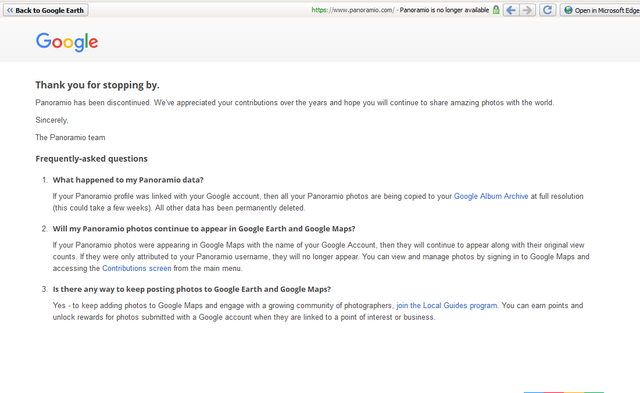
Task: Go back with the left arrow icon
Action: coord(511,10)
